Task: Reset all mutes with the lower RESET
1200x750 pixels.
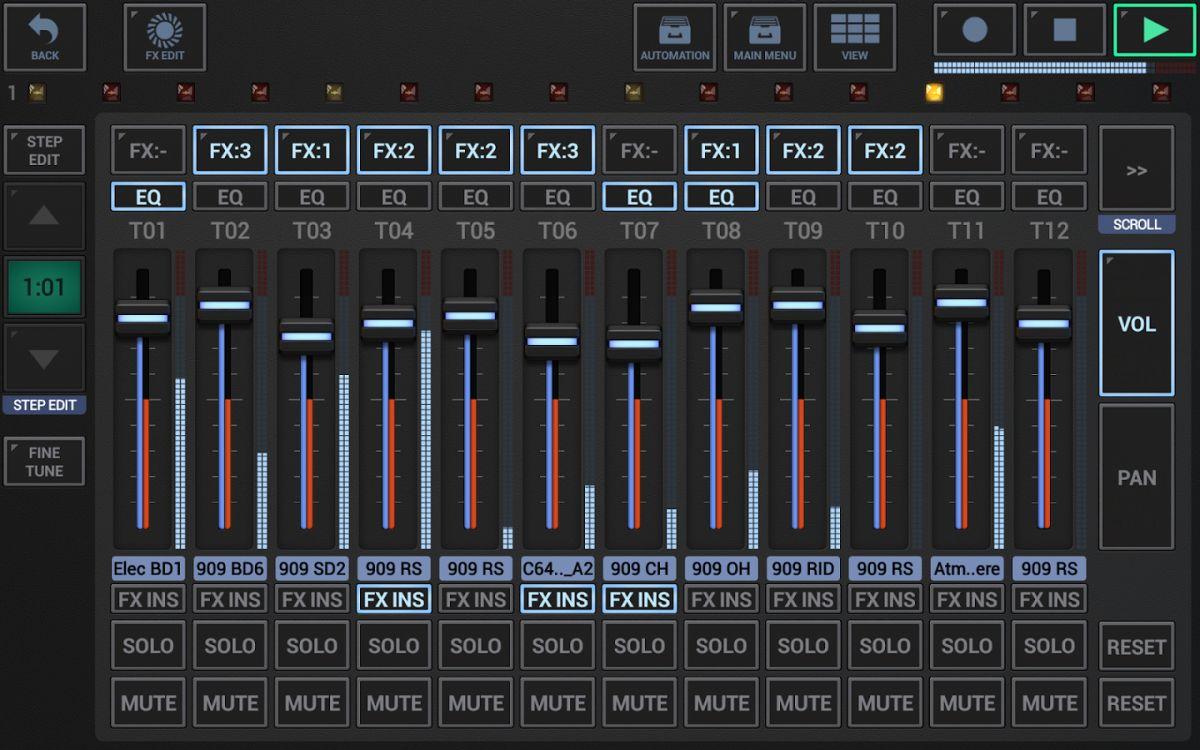Action: 1137,703
